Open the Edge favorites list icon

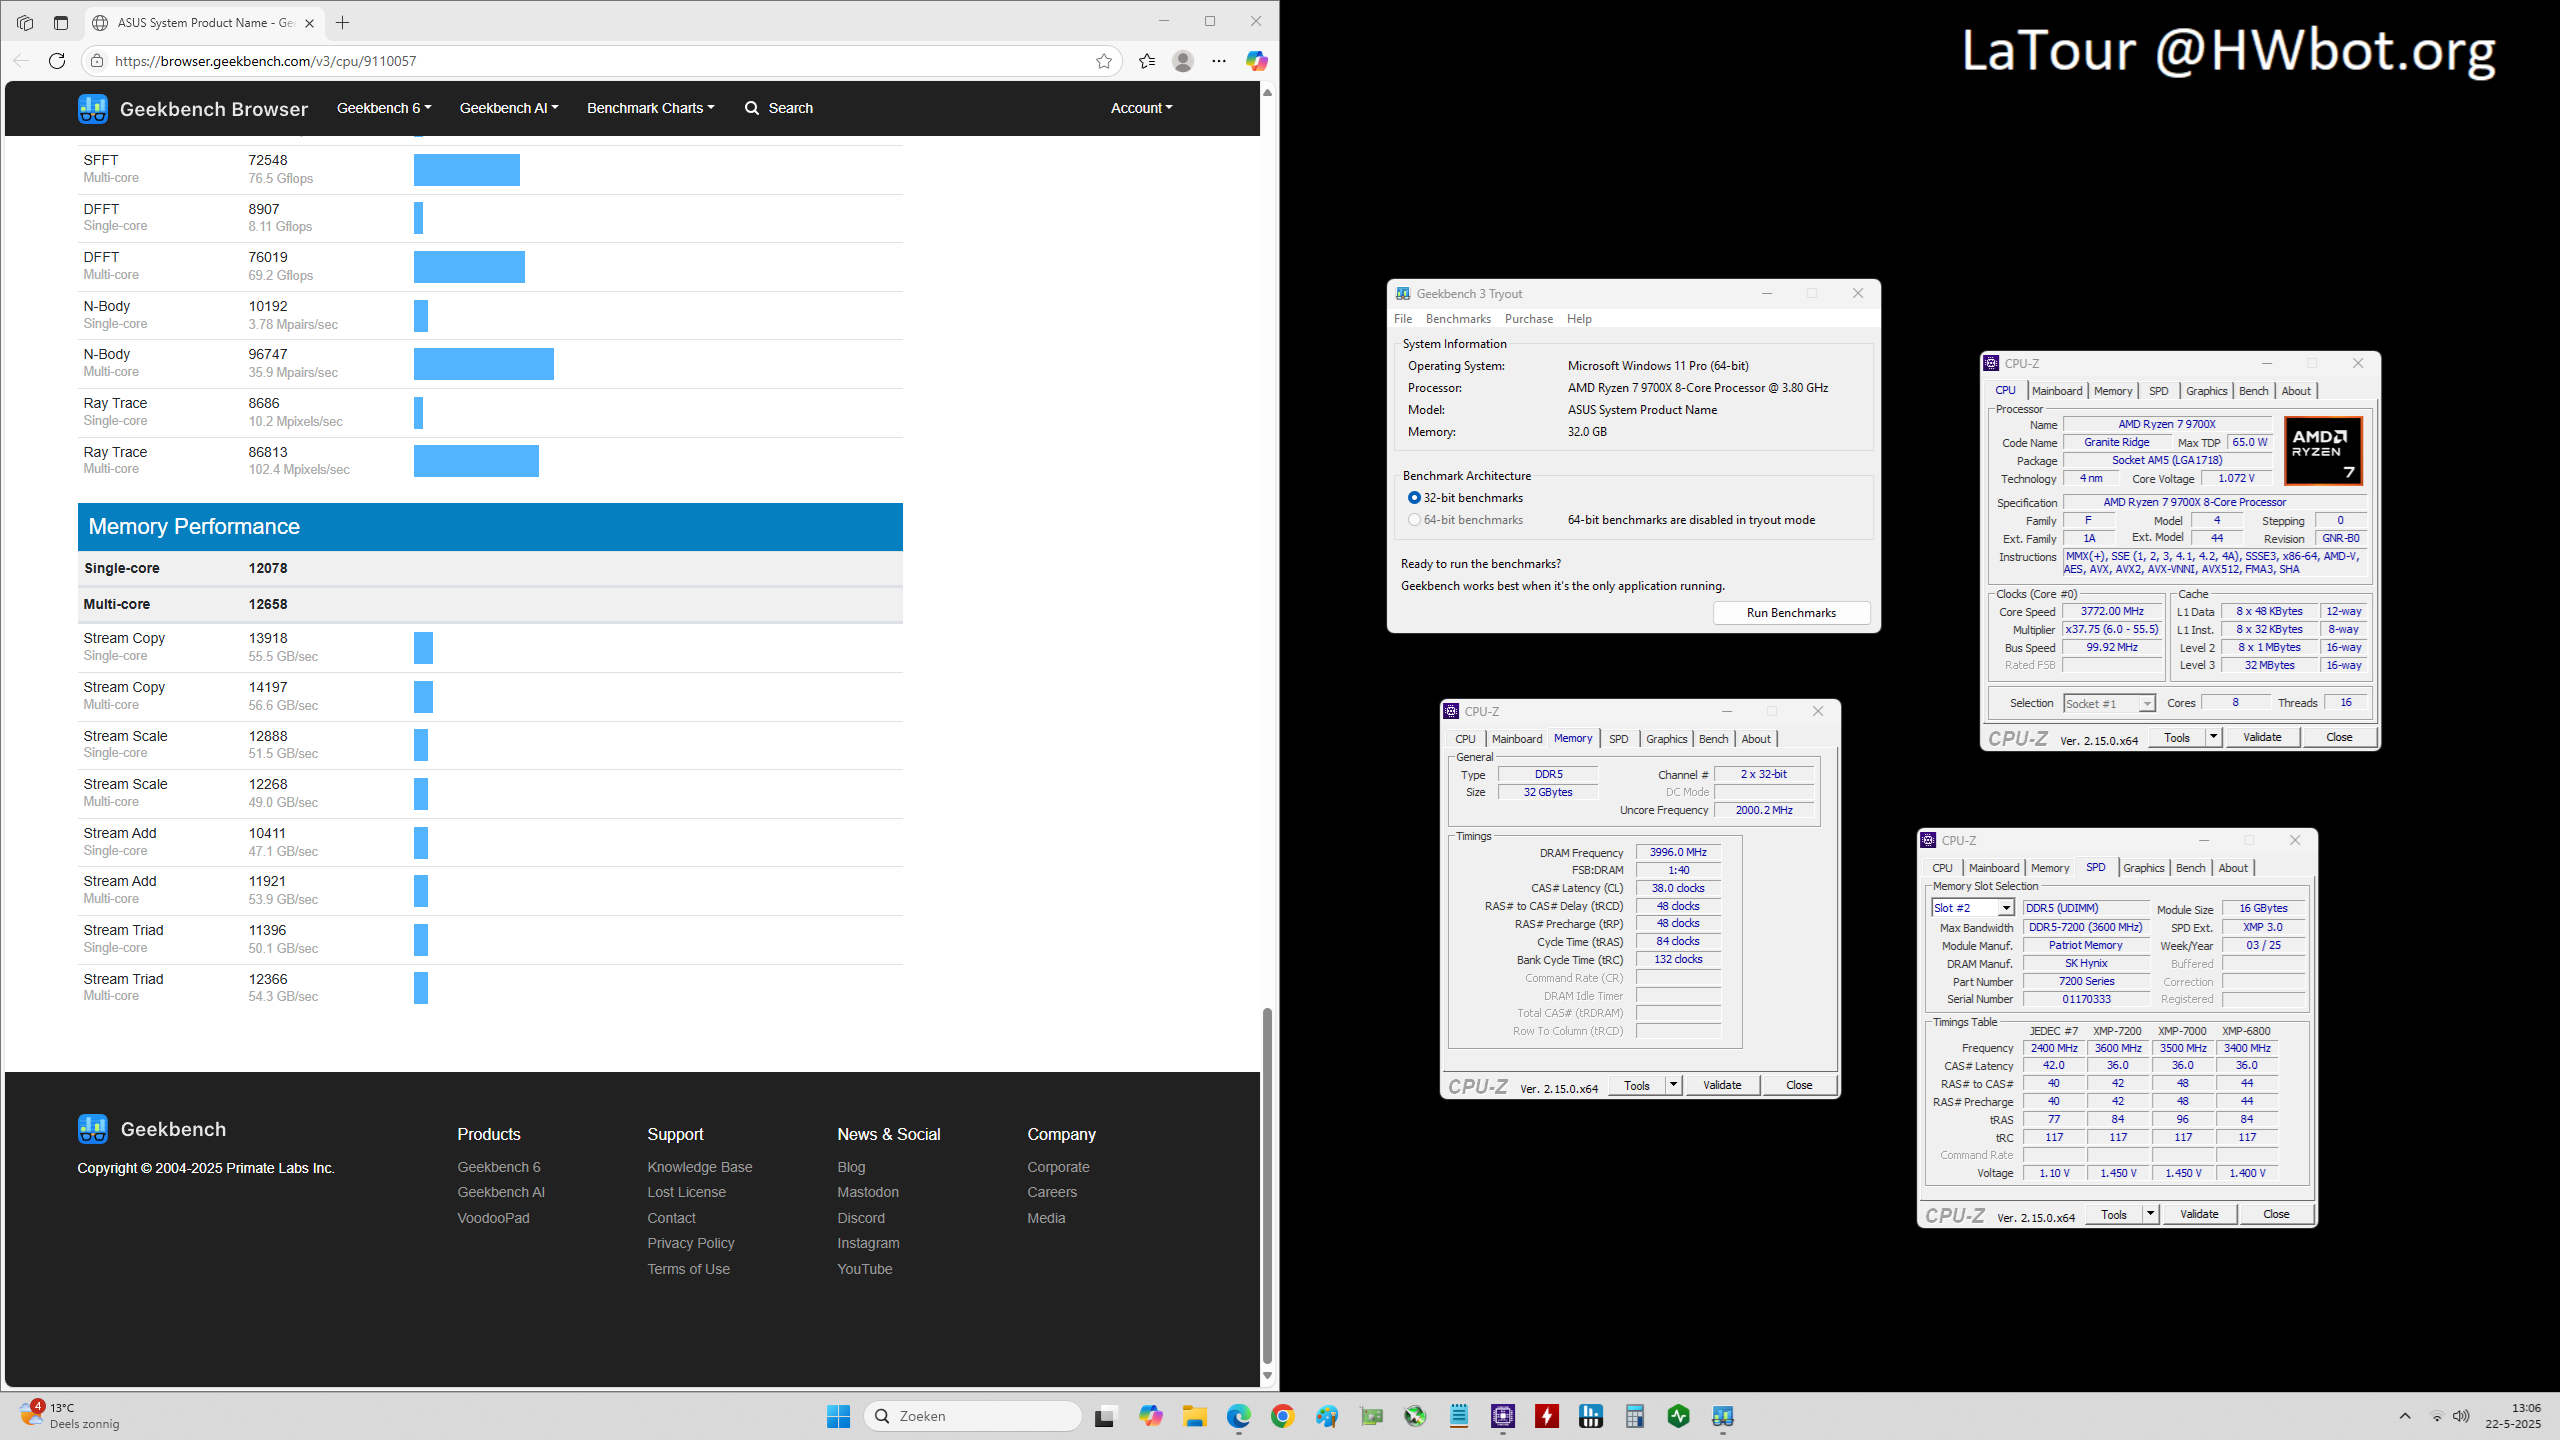[x=1147, y=61]
